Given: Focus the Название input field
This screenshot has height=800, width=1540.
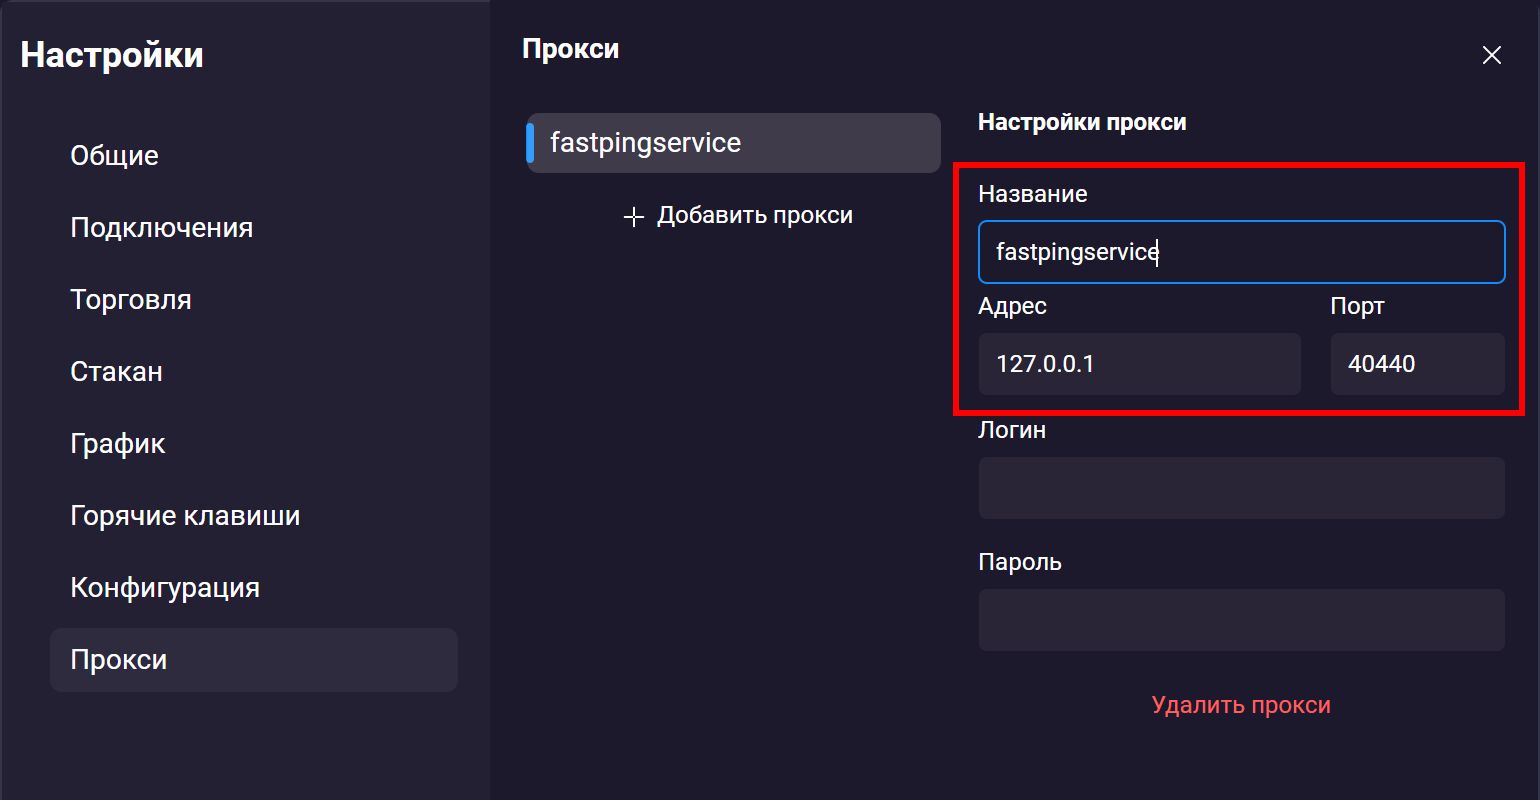Looking at the screenshot, I should 1241,252.
